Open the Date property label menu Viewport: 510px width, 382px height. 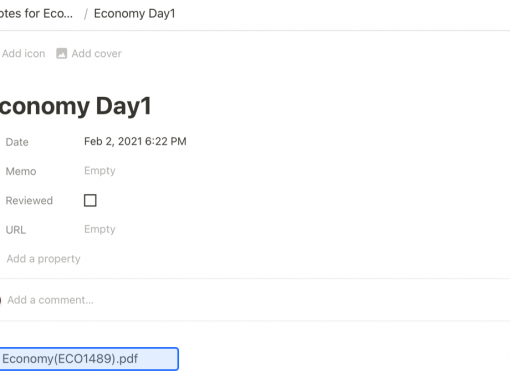tap(17, 142)
